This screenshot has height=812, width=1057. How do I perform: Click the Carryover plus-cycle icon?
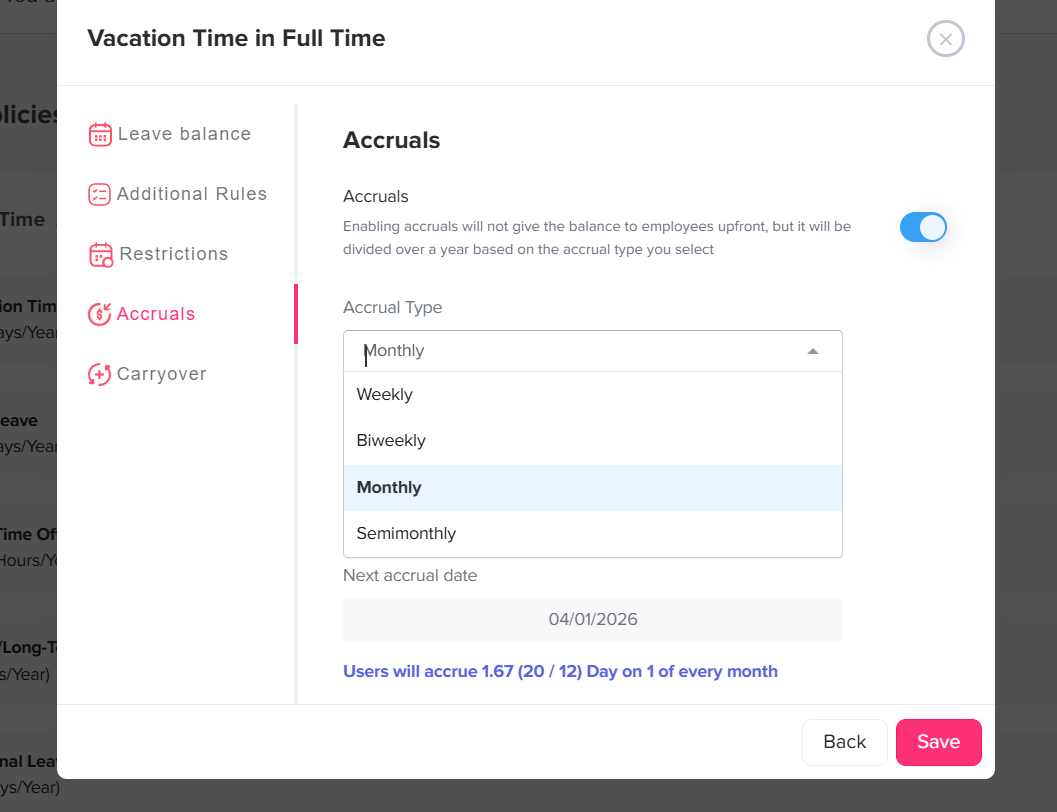coord(99,374)
